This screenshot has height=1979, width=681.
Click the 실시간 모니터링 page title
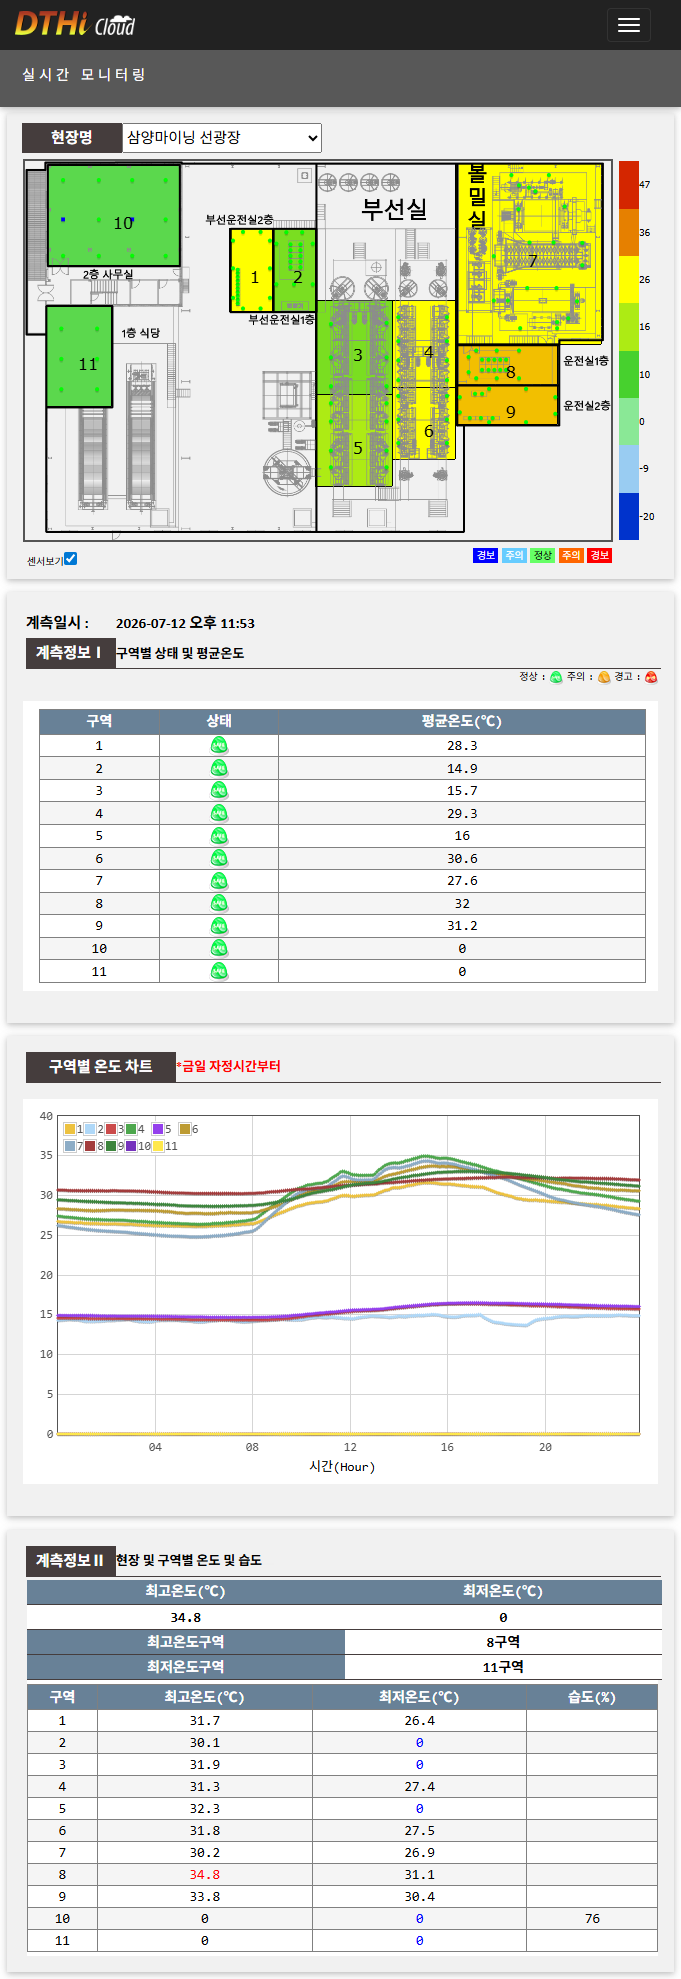pyautogui.click(x=84, y=75)
